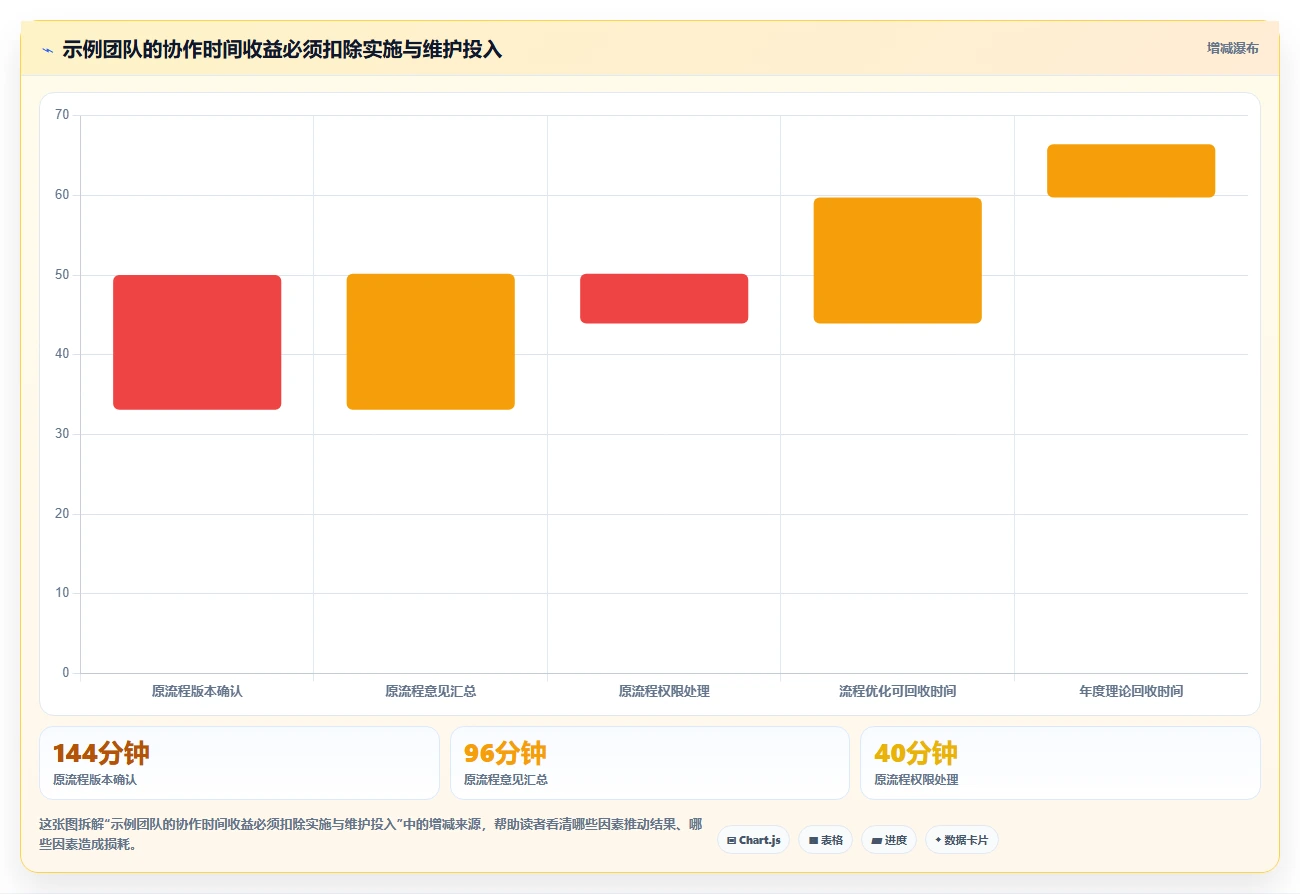Click the y-axis value 60
Screen dimensions: 1300x894
tap(62, 195)
